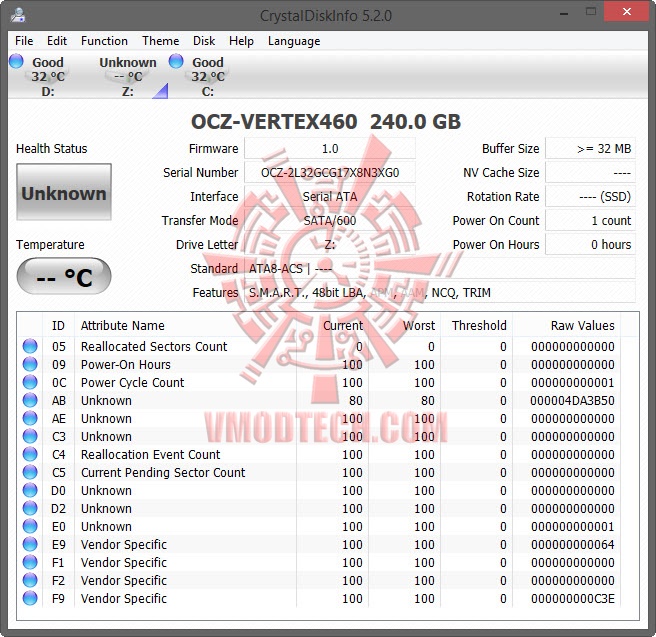Click status orb for Current Pending Sector Count
The height and width of the screenshot is (637, 656).
(x=30, y=472)
